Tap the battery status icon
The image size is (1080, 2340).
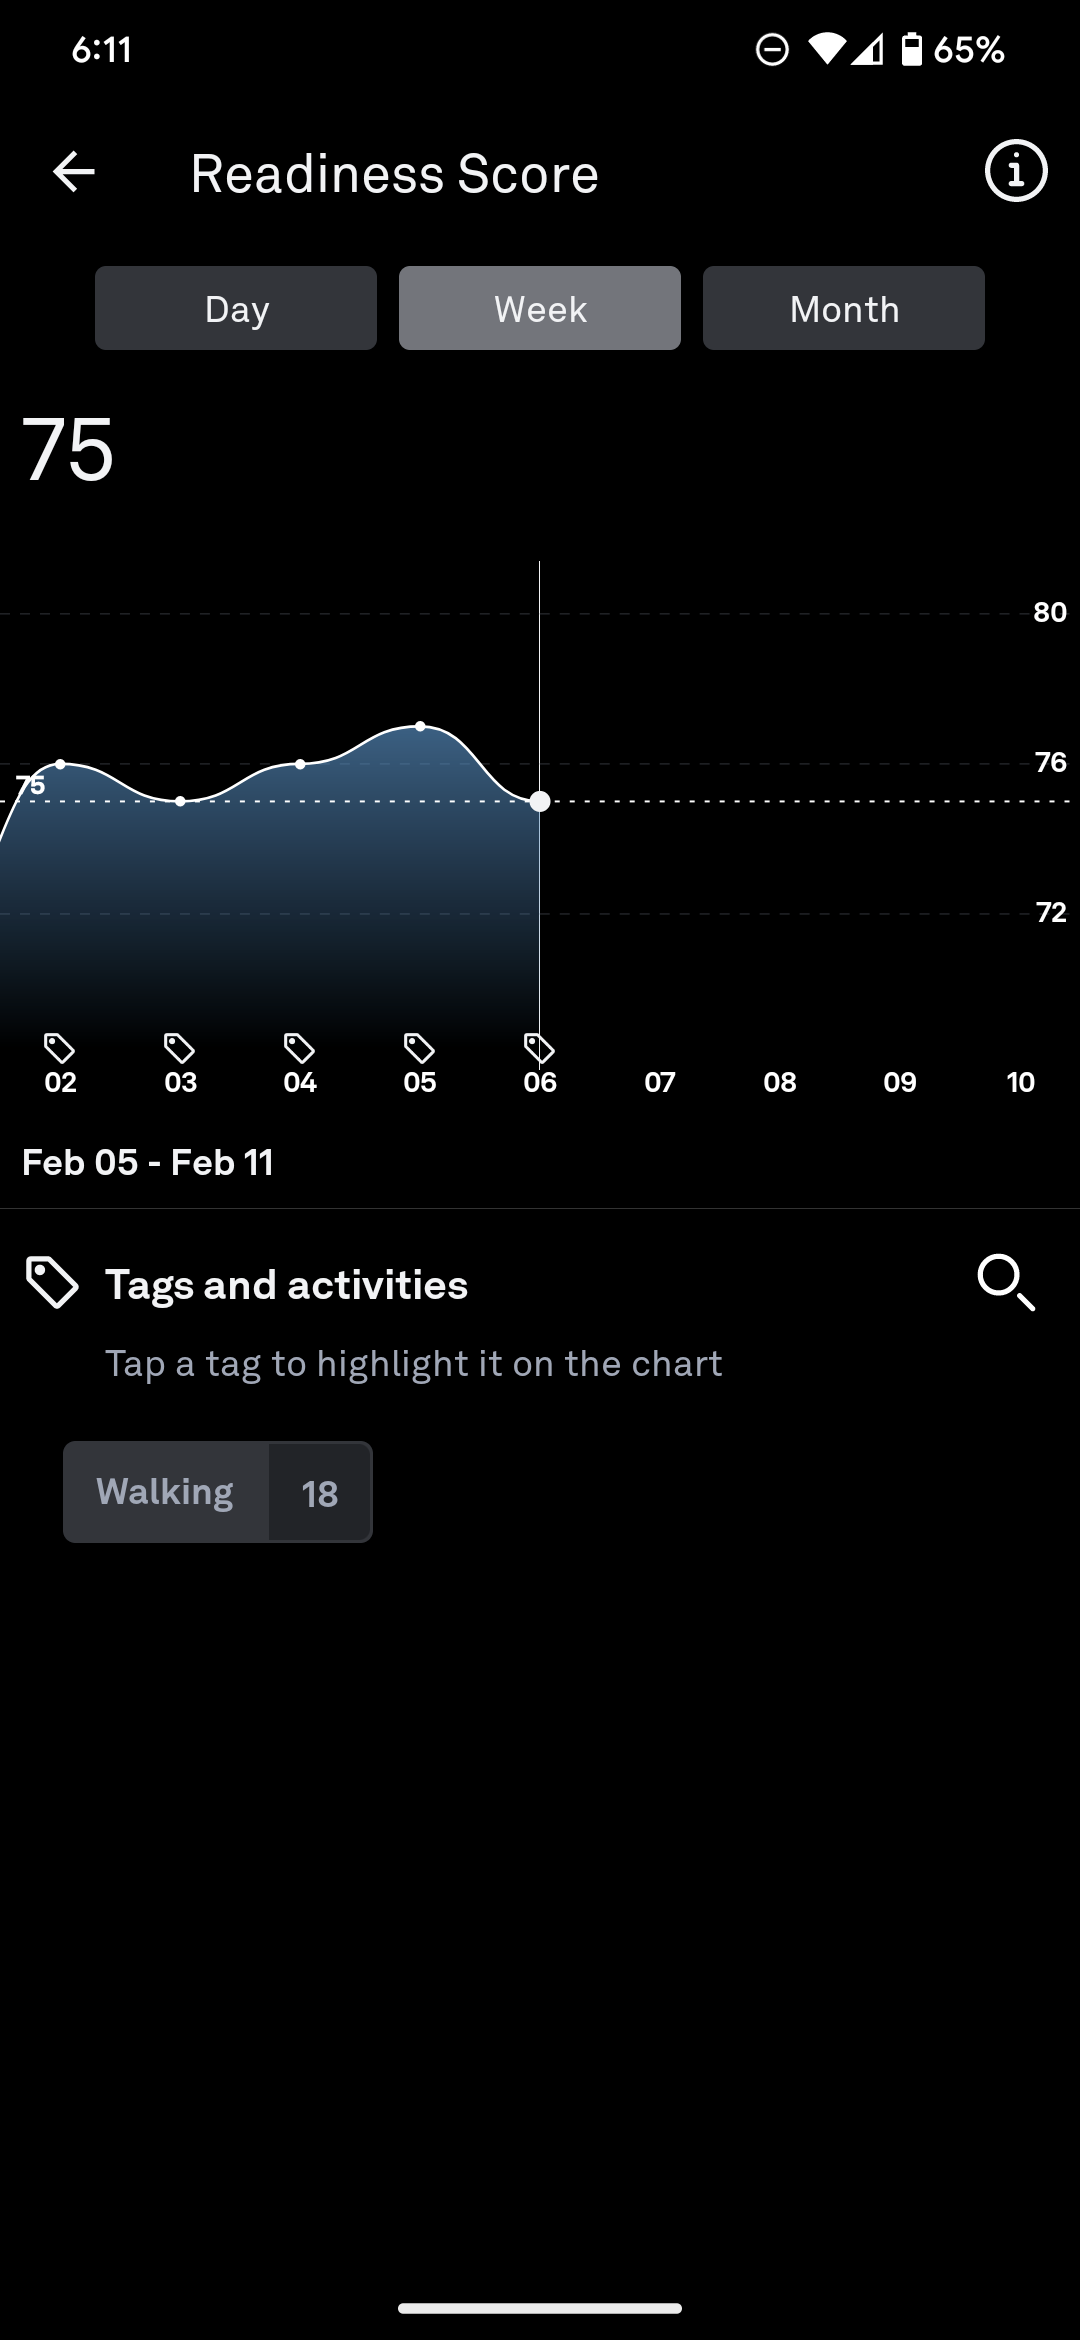click(911, 49)
